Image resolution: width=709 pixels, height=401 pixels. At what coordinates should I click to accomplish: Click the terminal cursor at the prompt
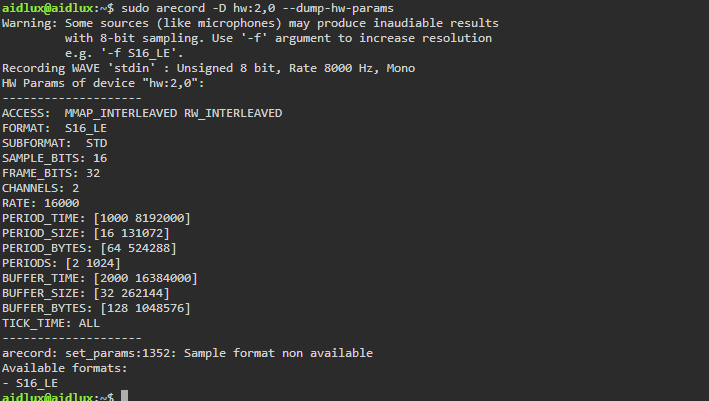point(124,396)
